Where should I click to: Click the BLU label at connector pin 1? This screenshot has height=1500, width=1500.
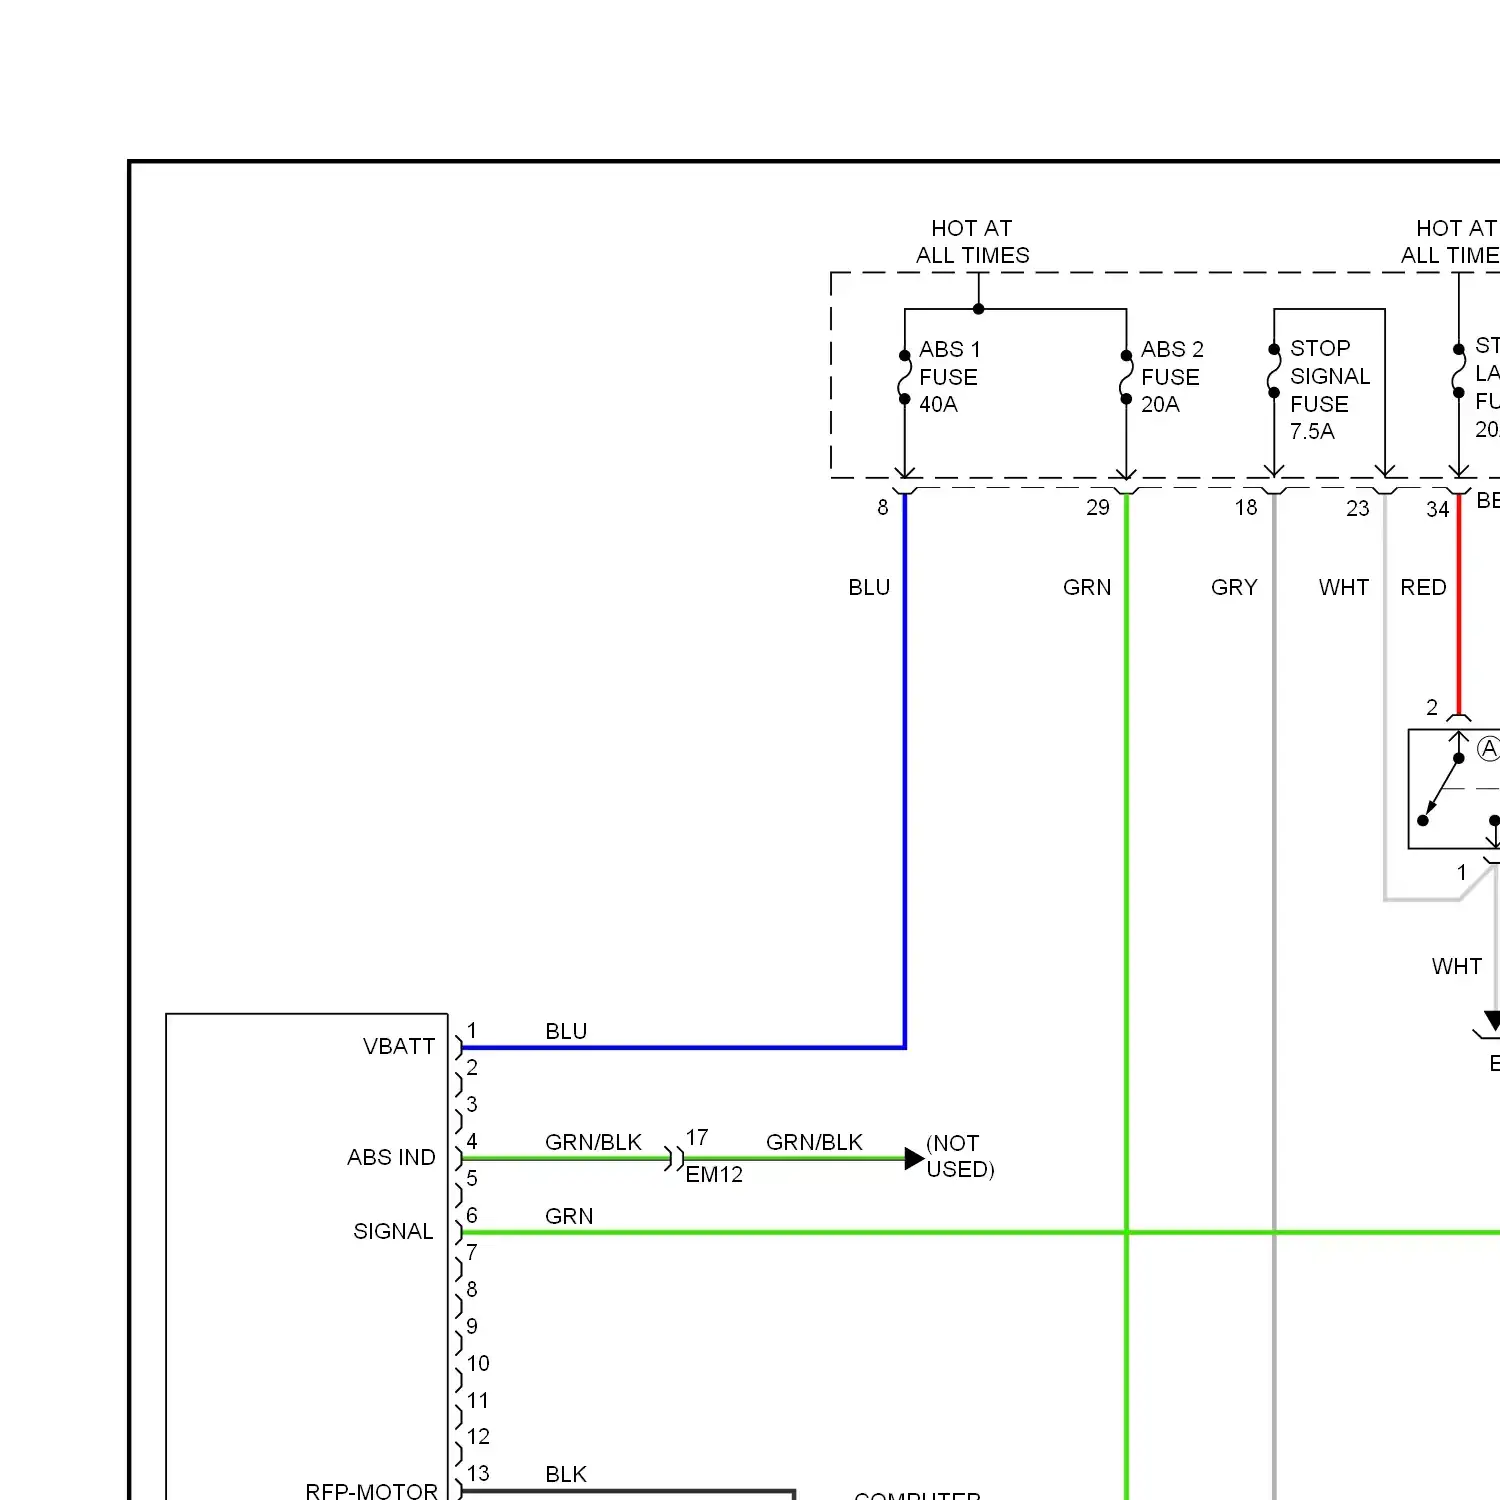tap(566, 1032)
